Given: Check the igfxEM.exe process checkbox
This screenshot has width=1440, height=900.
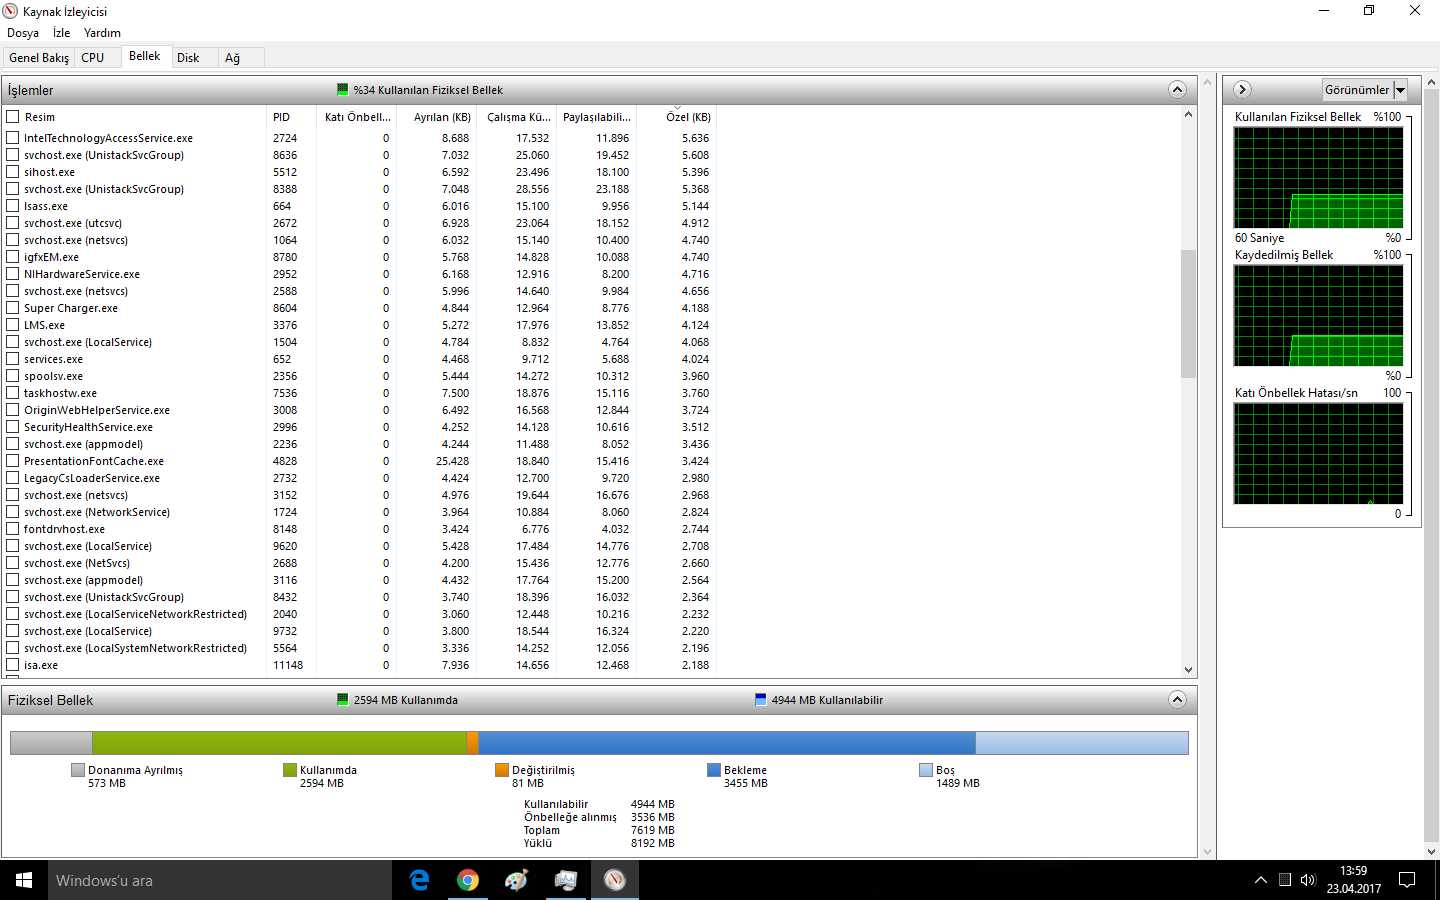Looking at the screenshot, I should (x=13, y=257).
